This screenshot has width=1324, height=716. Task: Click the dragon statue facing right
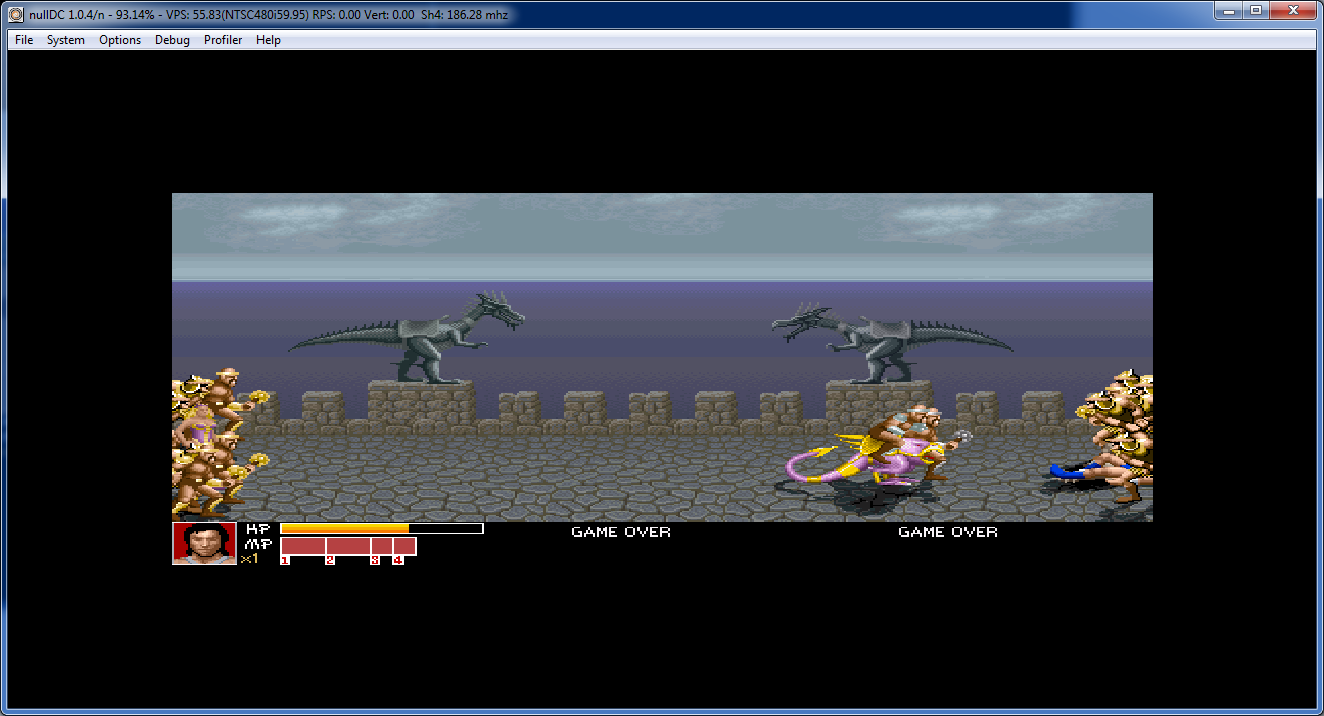[x=420, y=338]
